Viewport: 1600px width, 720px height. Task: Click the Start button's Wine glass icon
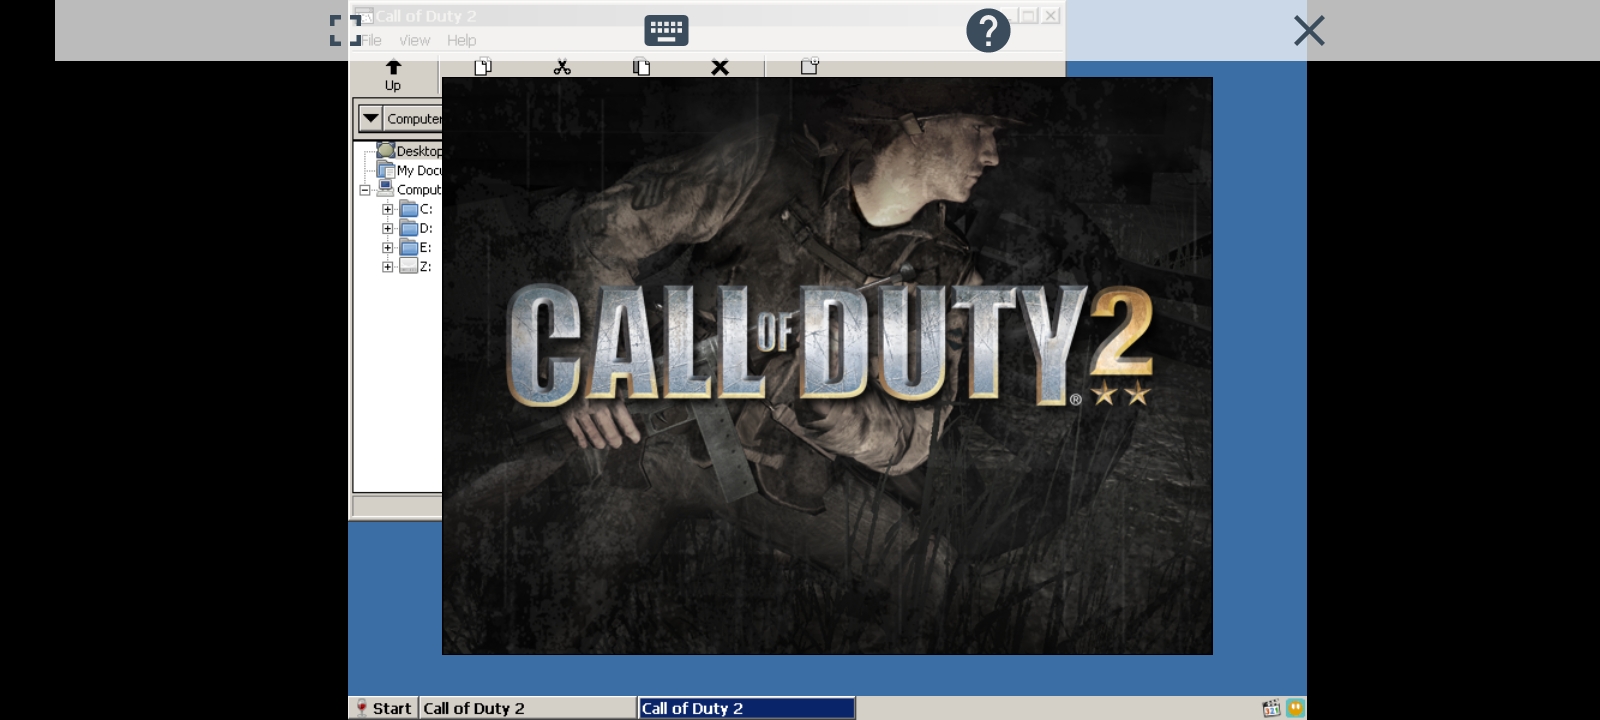(x=361, y=708)
